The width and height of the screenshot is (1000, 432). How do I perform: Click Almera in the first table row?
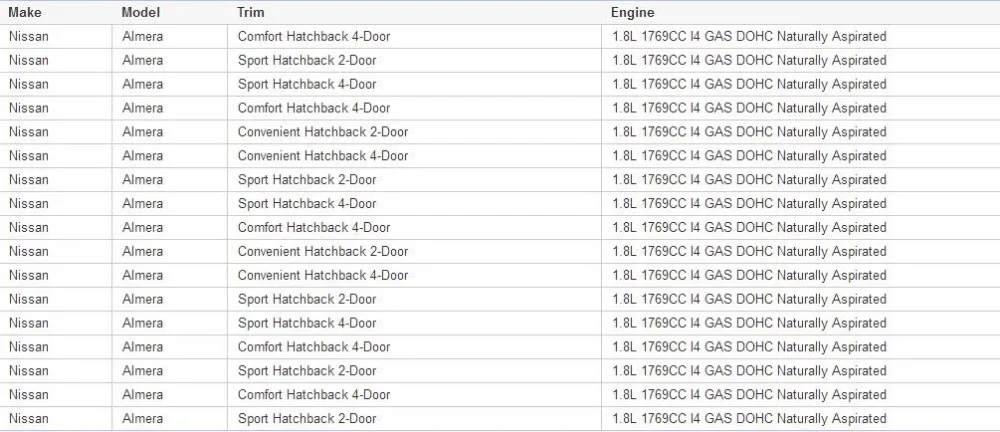(142, 36)
